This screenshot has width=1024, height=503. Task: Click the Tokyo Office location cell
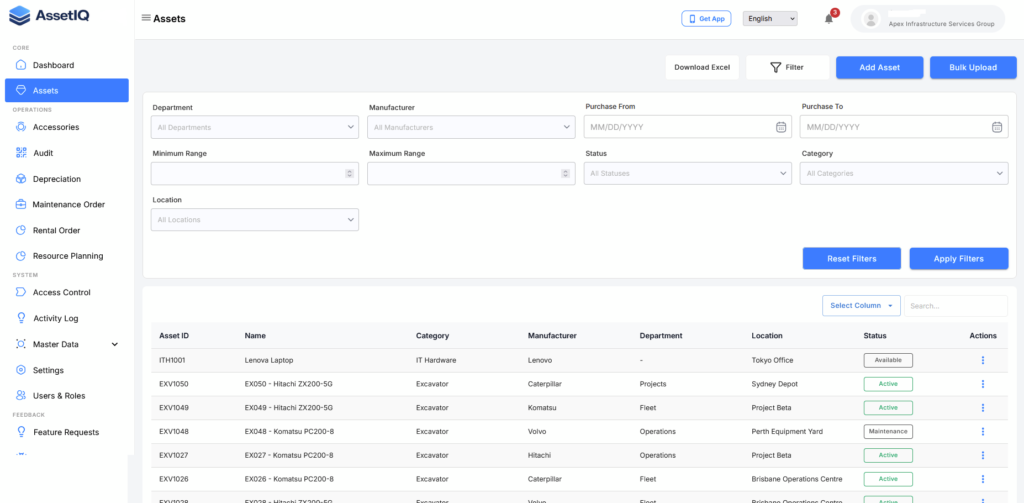773,360
